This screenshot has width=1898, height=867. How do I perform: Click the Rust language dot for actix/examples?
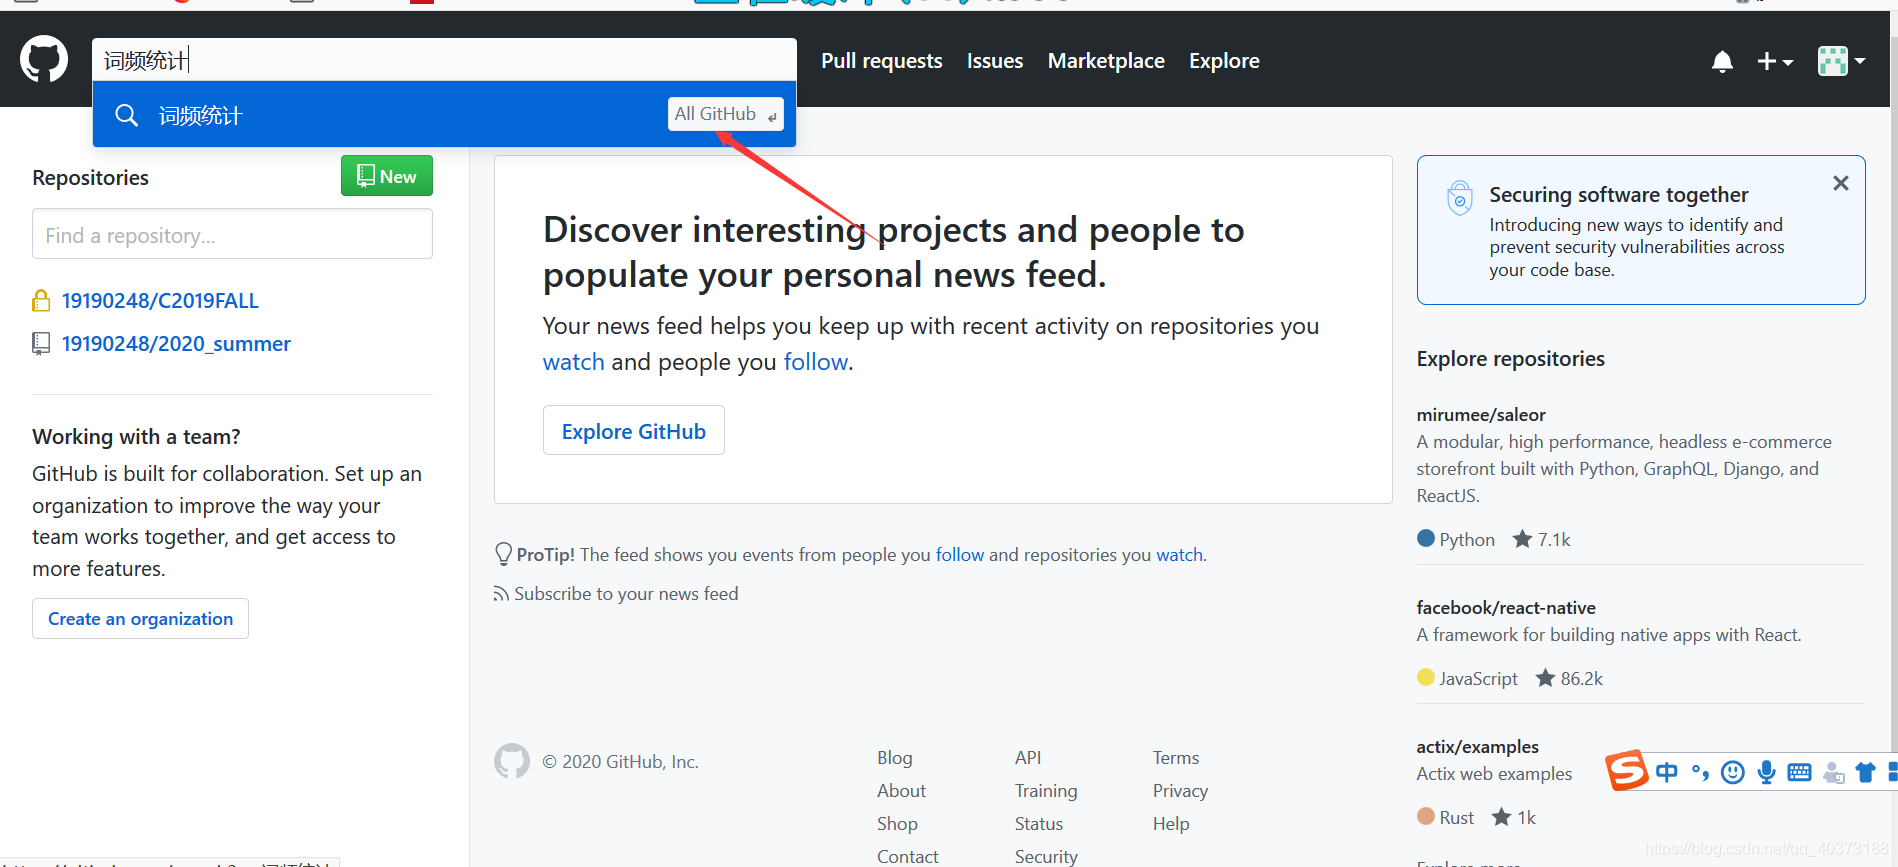click(1426, 816)
